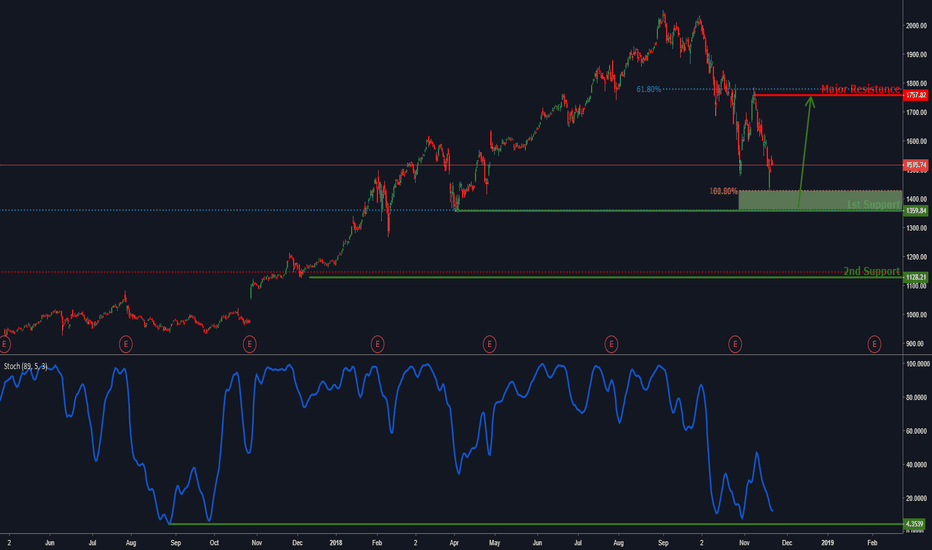Open the earnings E marker above Feb 2019
This screenshot has height=550, width=932.
(874, 344)
